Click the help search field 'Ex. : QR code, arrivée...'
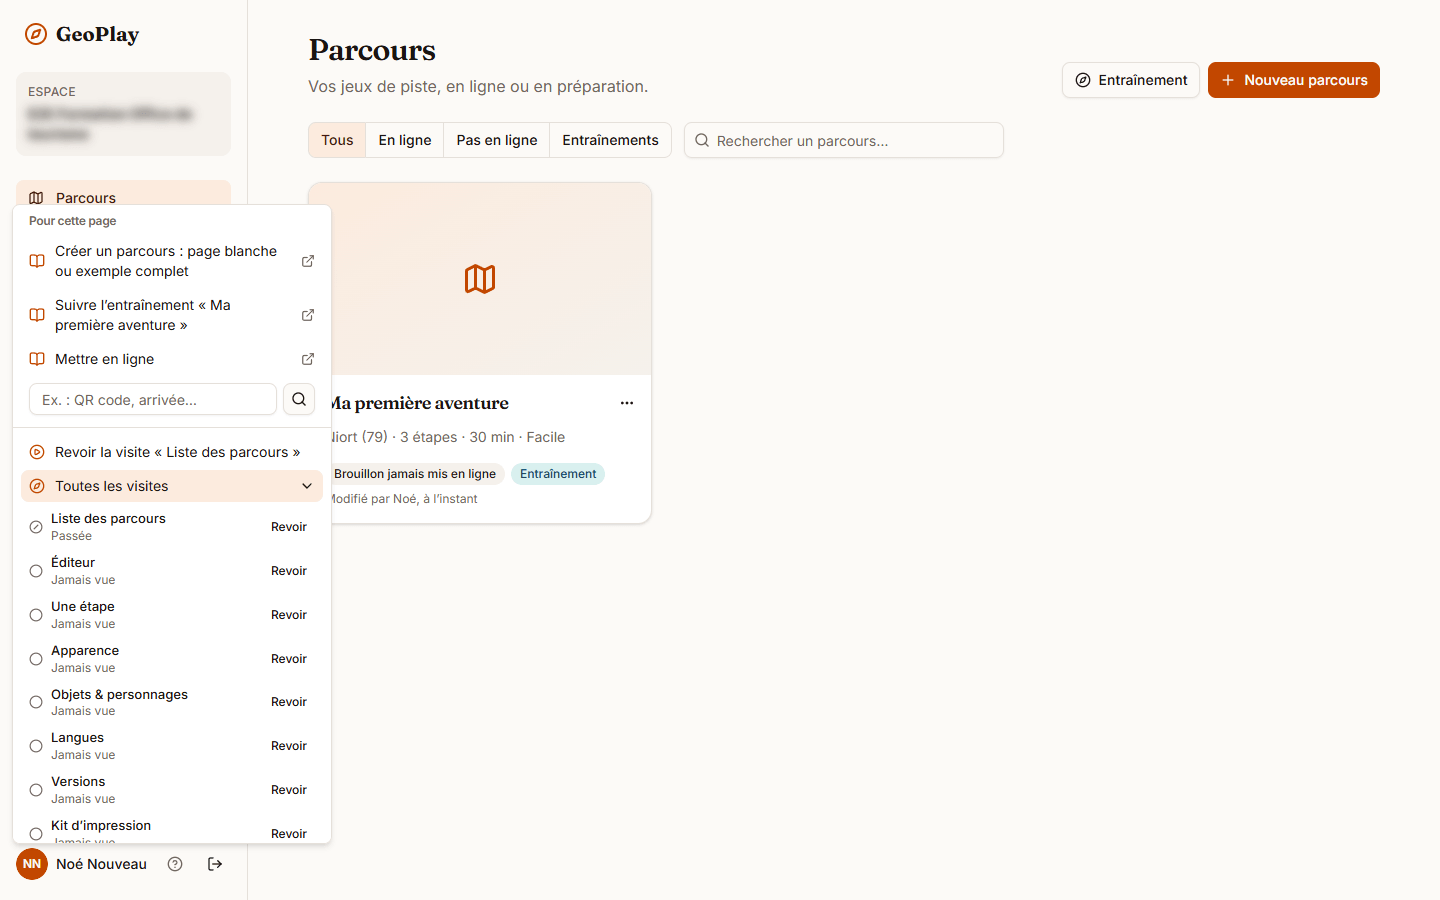This screenshot has height=900, width=1440. 153,399
